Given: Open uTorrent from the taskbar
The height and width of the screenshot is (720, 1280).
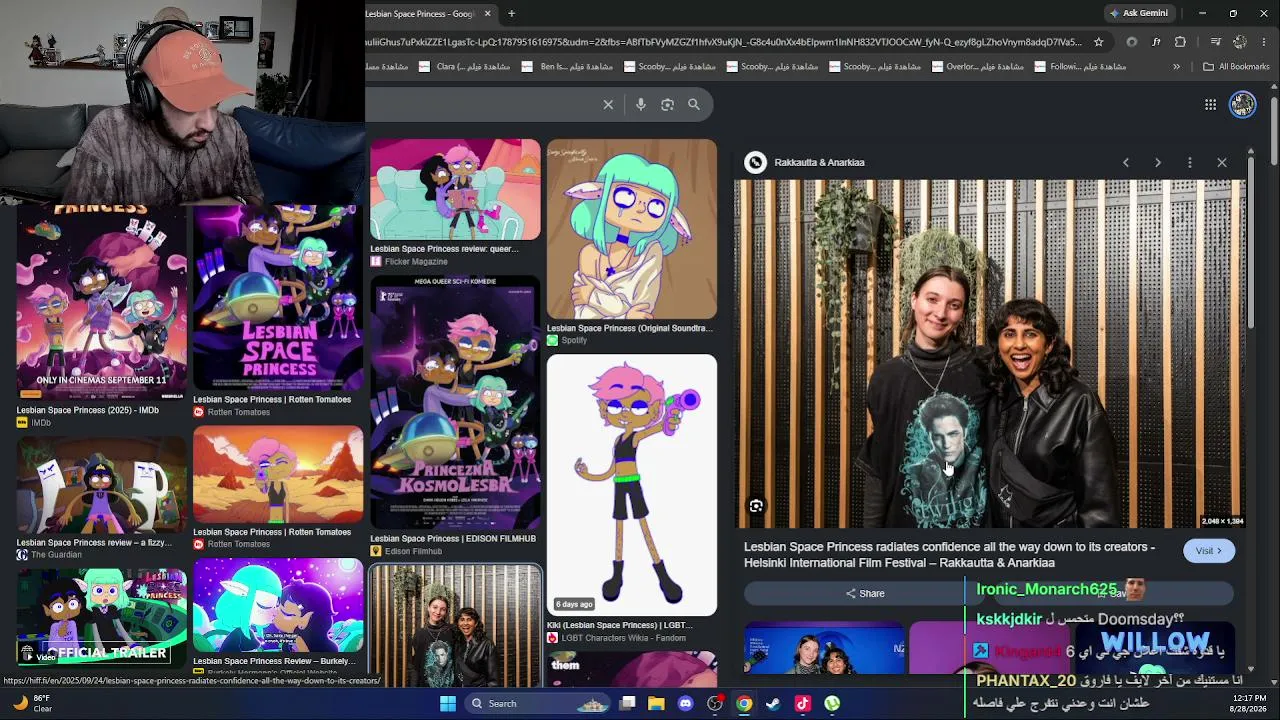Looking at the screenshot, I should click(832, 703).
